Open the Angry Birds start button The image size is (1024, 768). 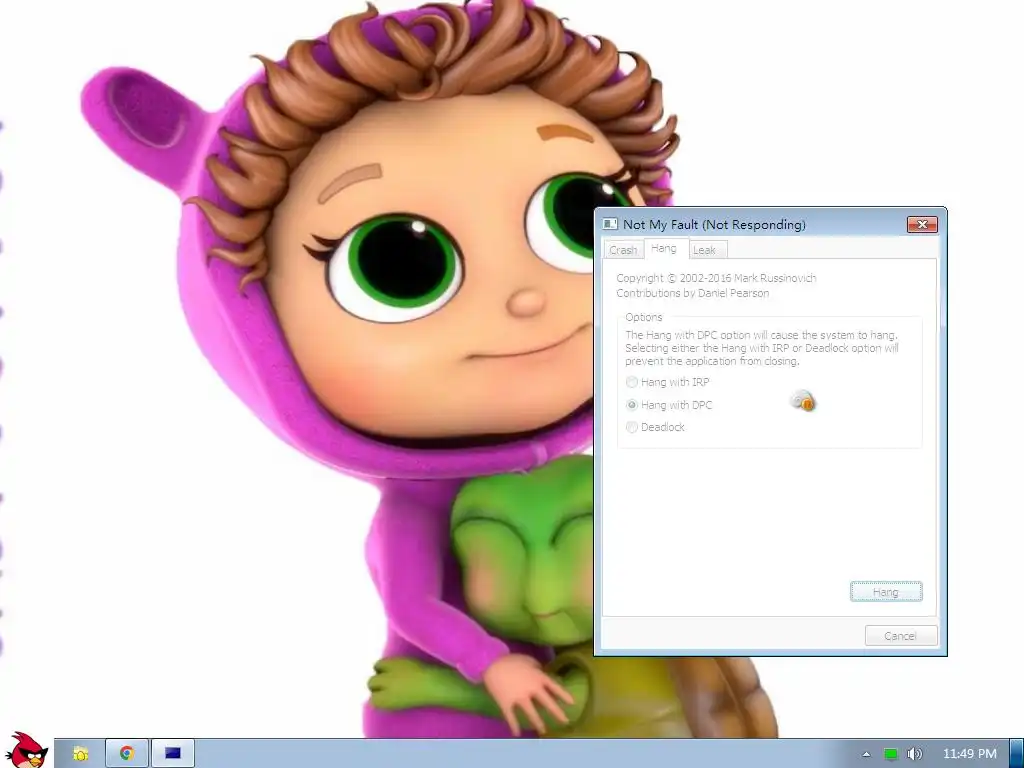(x=27, y=750)
